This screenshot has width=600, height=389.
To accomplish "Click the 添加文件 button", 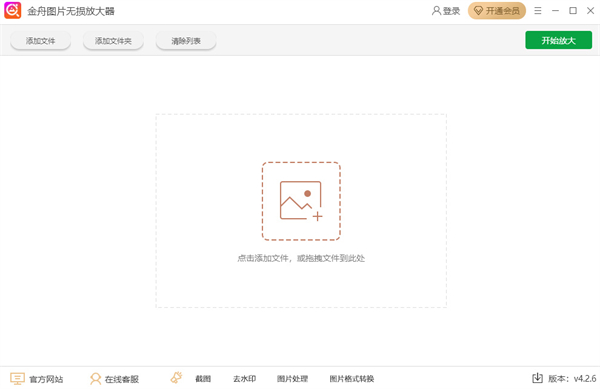I will (41, 41).
